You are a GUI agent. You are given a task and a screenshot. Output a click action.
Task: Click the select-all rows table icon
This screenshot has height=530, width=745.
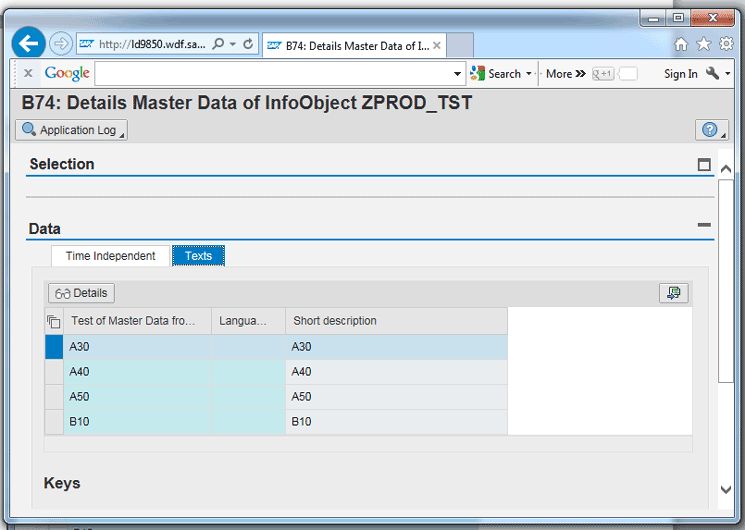pos(54,321)
